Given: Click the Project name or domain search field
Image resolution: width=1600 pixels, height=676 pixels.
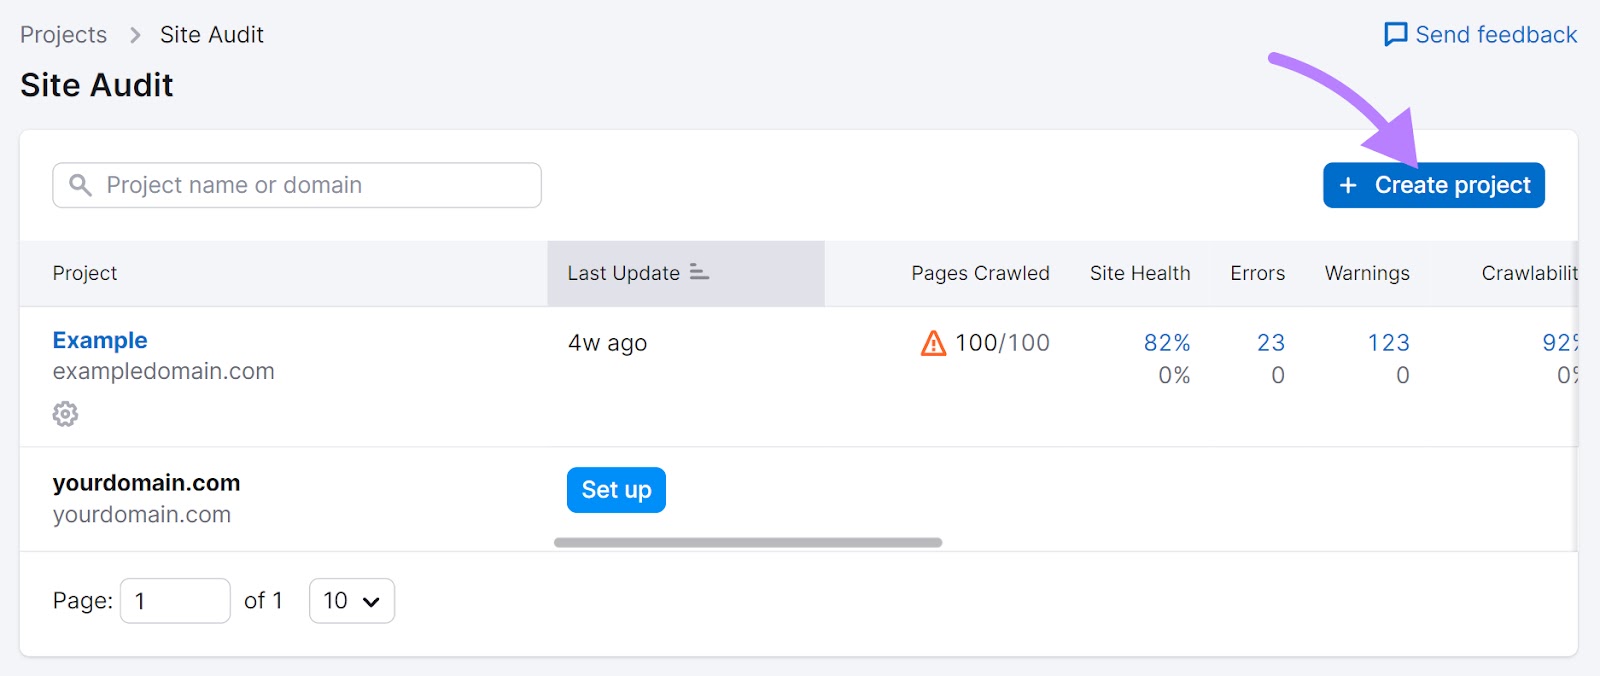Looking at the screenshot, I should point(297,185).
